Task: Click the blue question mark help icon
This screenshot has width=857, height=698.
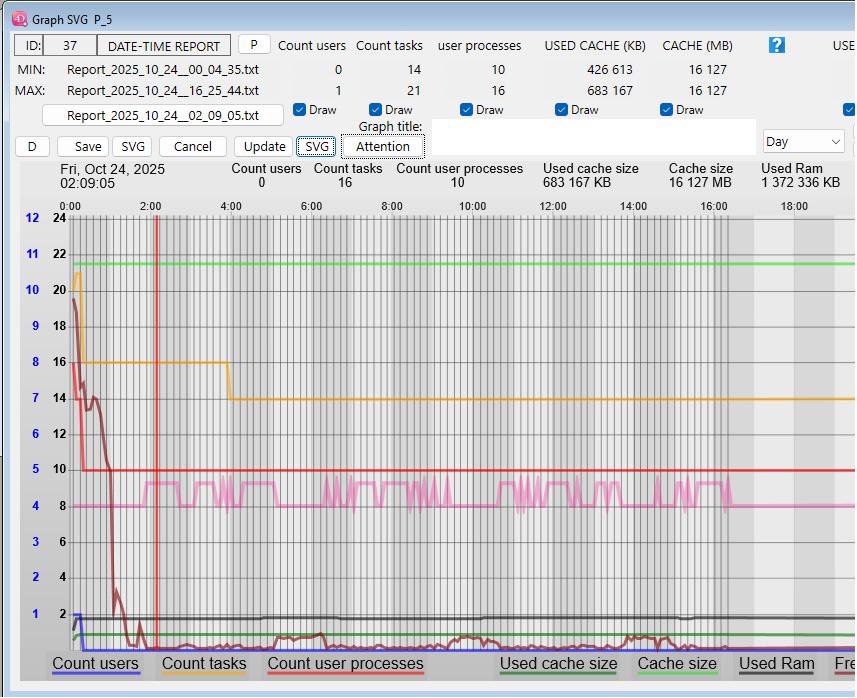Action: click(776, 45)
